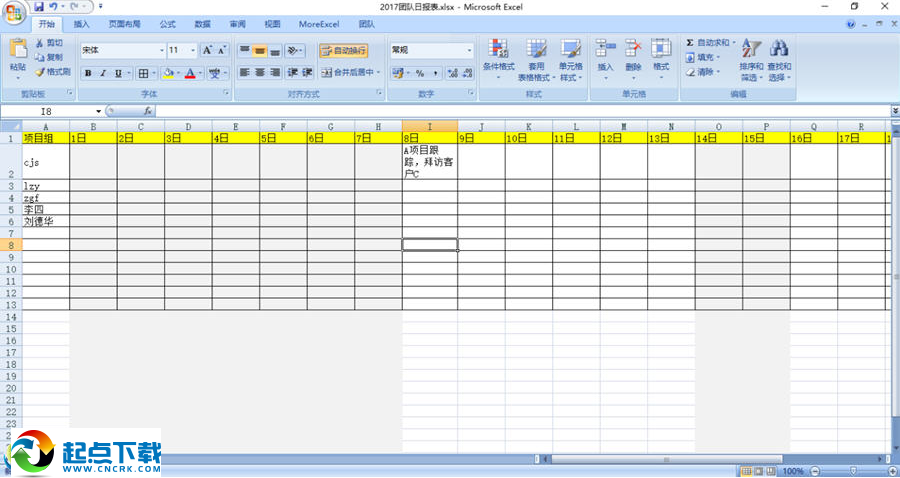This screenshot has width=900, height=478.
Task: Click the Name Box showing I8
Action: [x=48, y=111]
